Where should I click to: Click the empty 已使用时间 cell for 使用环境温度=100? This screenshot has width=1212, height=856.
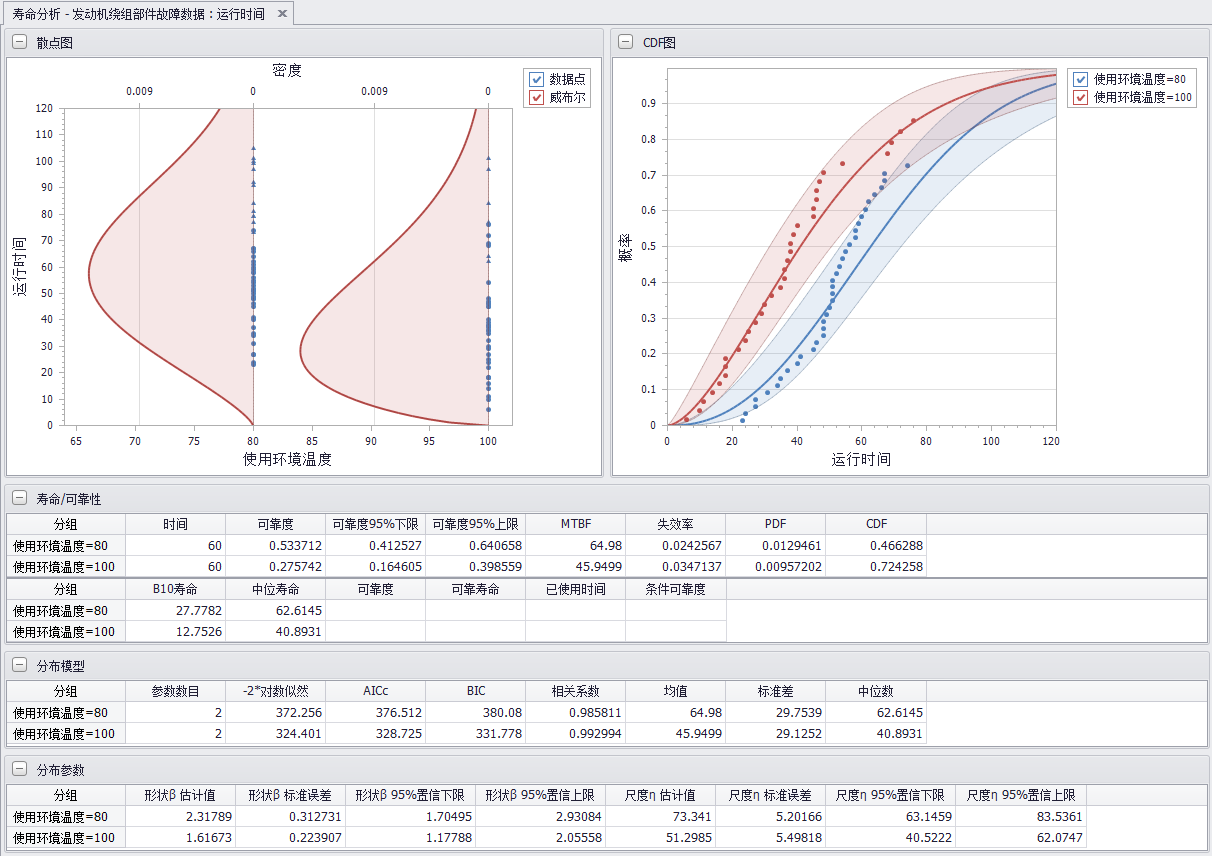575,632
